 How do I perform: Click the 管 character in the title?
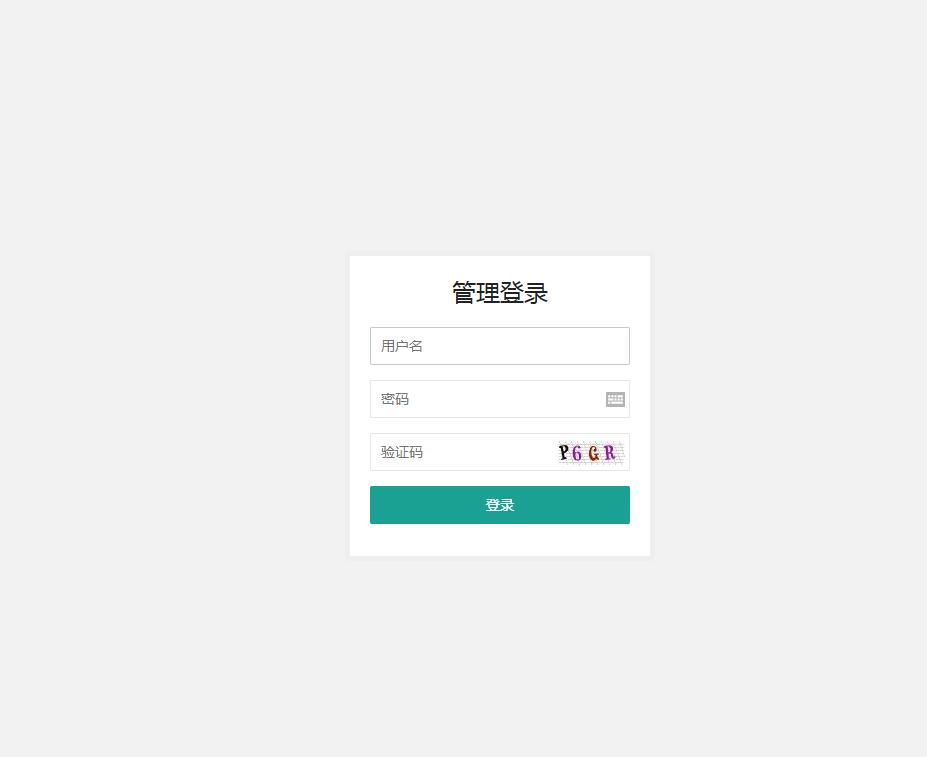(464, 293)
